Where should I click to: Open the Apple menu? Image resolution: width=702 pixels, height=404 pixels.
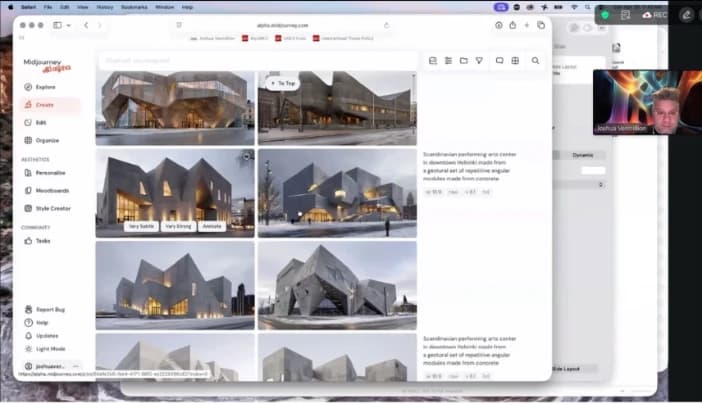pos(11,7)
